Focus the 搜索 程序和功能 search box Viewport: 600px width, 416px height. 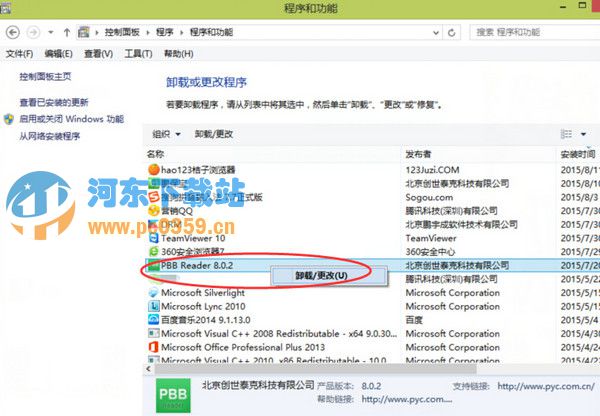[x=535, y=33]
